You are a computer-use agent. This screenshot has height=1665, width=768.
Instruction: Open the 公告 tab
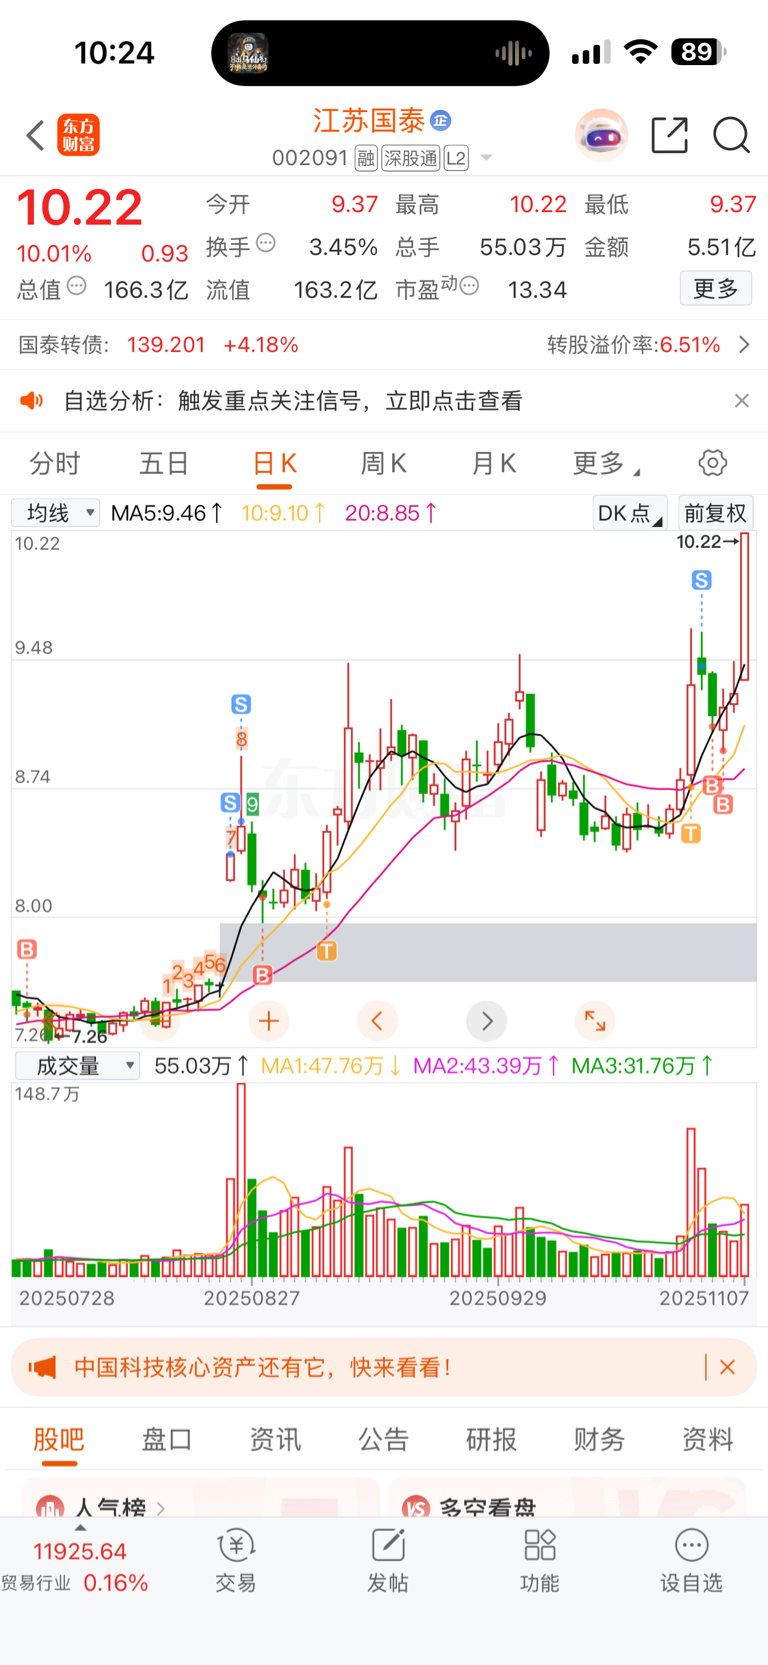[x=383, y=1439]
